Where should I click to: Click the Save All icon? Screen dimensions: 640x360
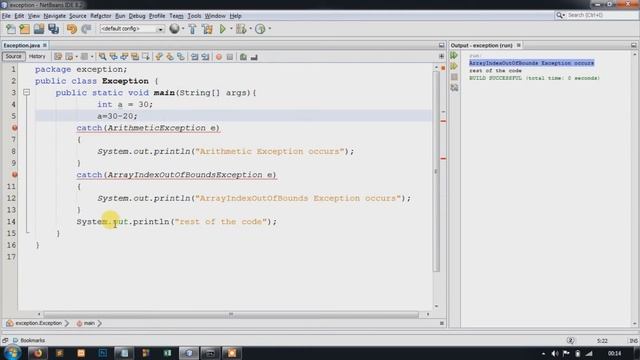click(x=53, y=29)
